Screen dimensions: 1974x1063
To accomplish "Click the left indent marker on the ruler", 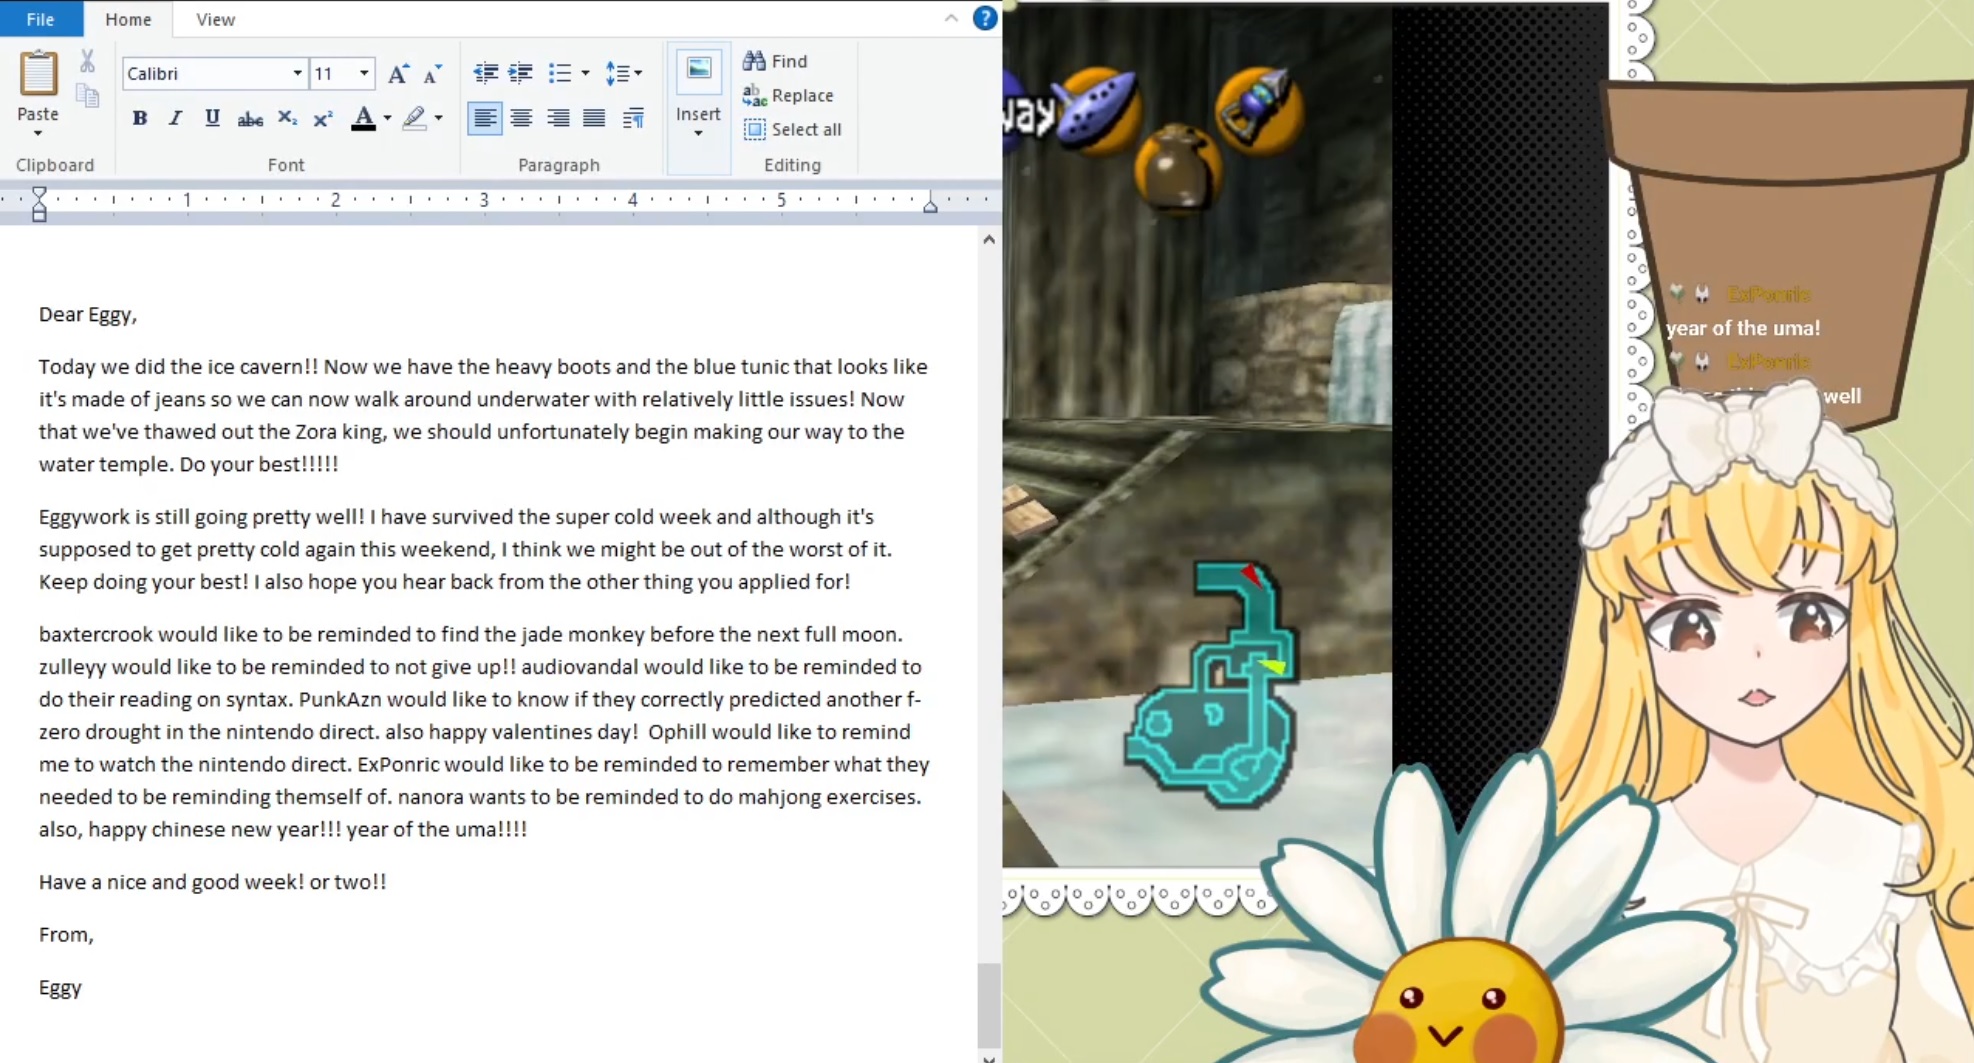I will click(x=39, y=203).
